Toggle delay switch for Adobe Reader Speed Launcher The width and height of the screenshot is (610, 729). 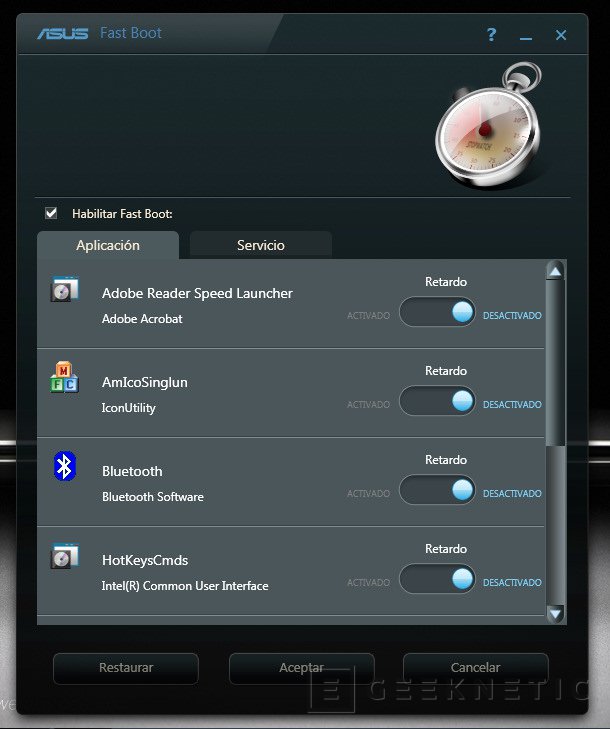[437, 311]
